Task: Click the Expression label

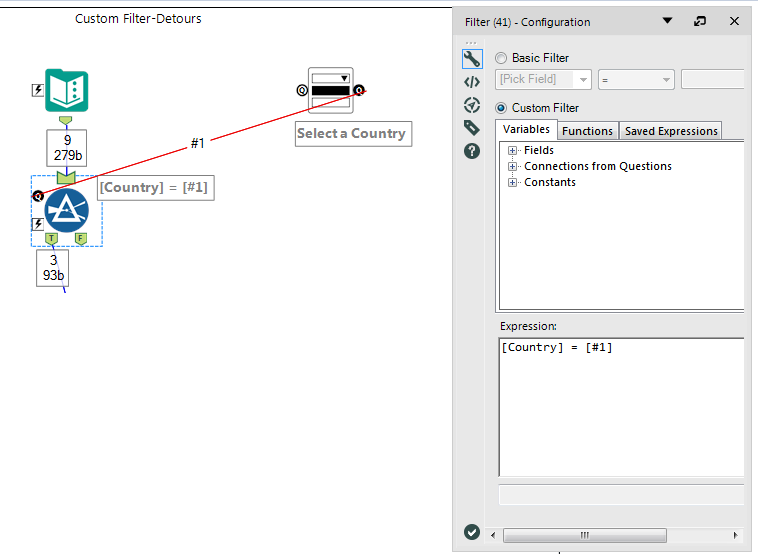Action: point(528,326)
